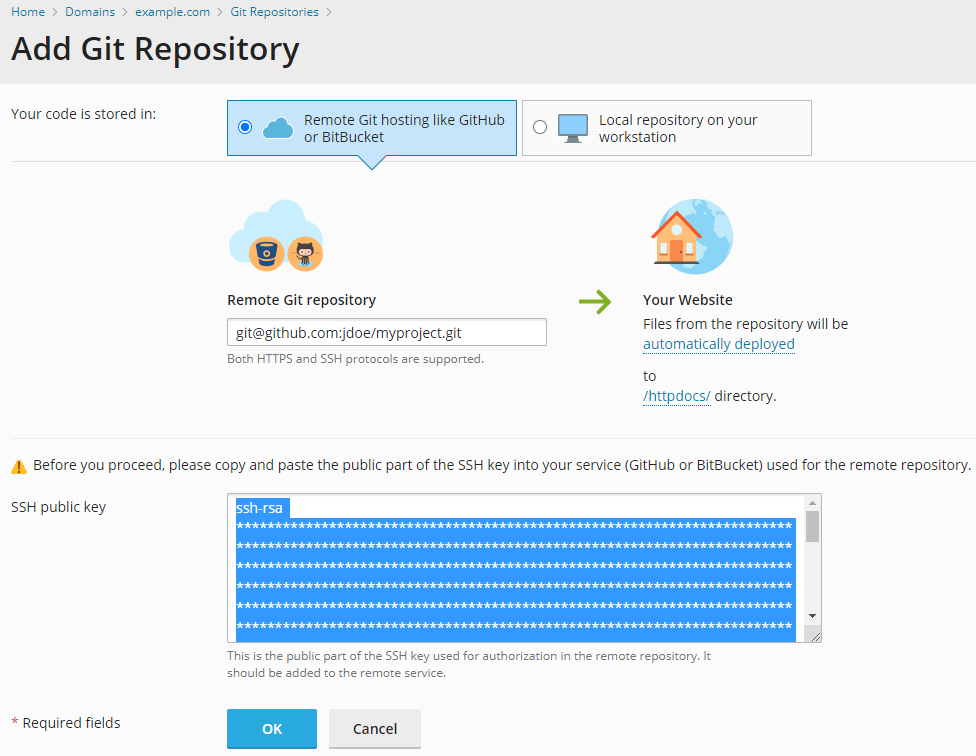This screenshot has height=756, width=976.
Task: Click the cloud icon for remote hosting
Action: [x=278, y=128]
